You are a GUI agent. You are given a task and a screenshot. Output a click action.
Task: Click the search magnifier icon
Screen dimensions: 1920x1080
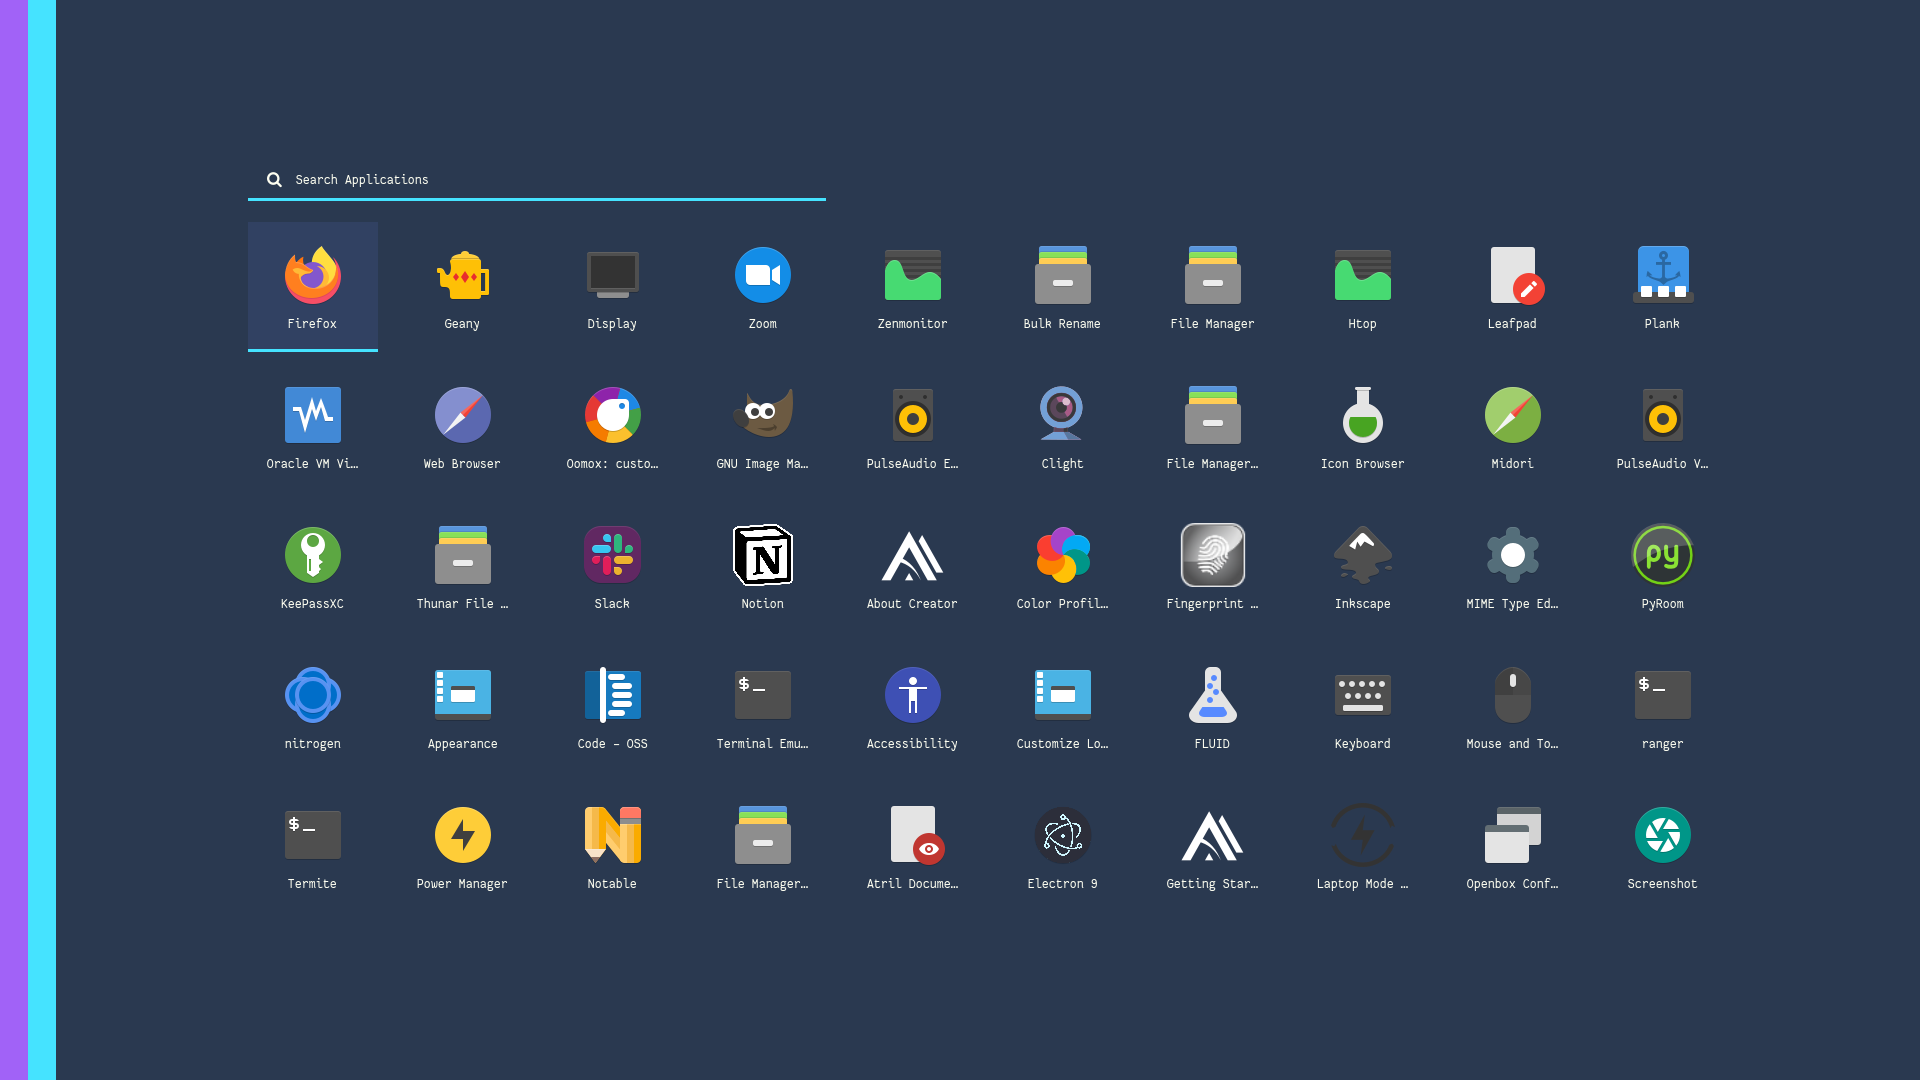coord(274,180)
